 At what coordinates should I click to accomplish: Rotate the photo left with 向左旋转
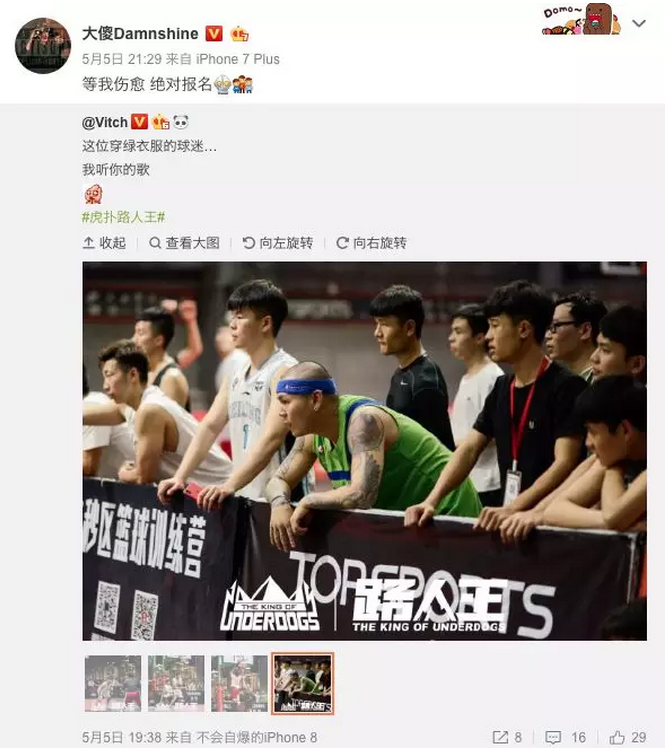coord(277,243)
